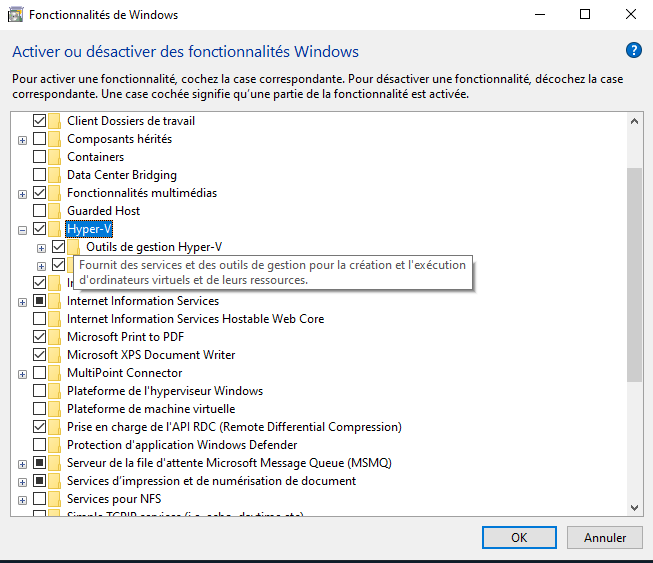Close the Fonctionnalités de Windows dialog
Image resolution: width=653 pixels, height=563 pixels.
[631, 15]
